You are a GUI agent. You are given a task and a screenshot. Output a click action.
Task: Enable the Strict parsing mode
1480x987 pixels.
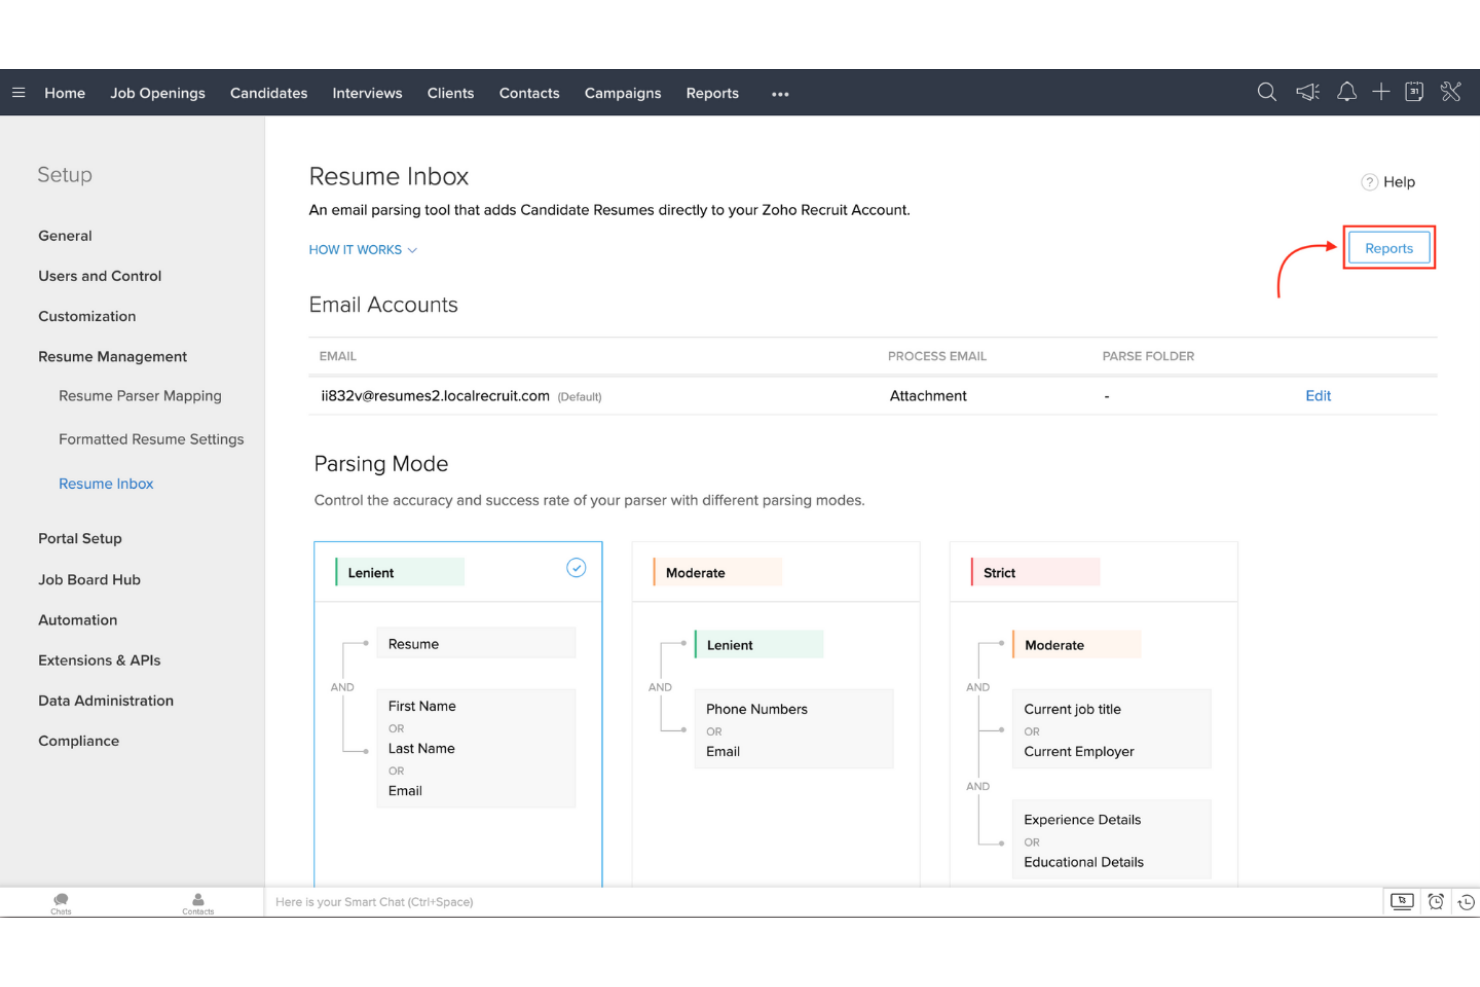[x=1093, y=571]
